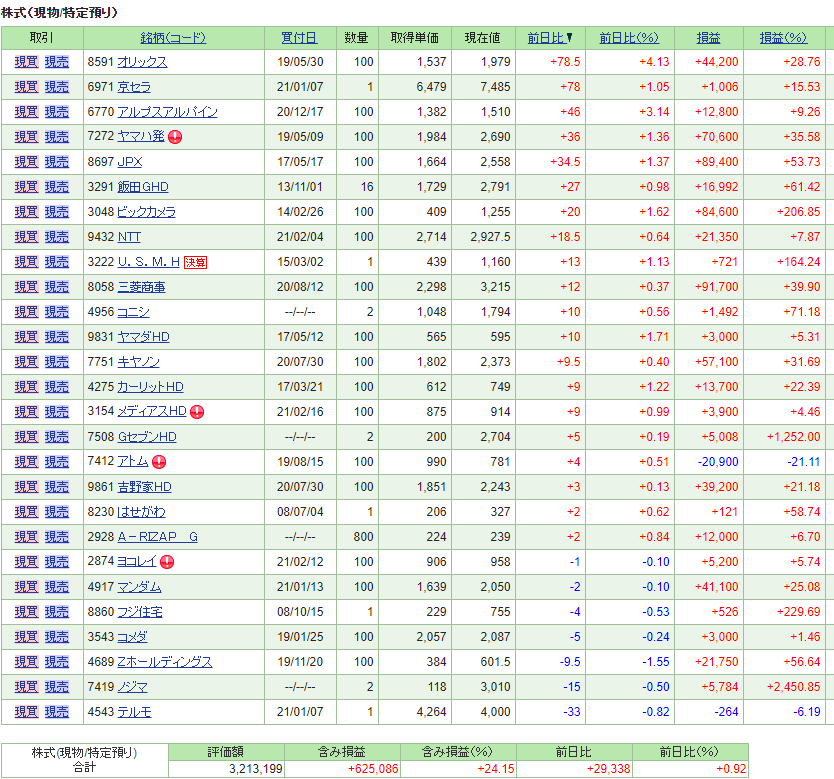Open the コメダ stock link

click(x=132, y=637)
